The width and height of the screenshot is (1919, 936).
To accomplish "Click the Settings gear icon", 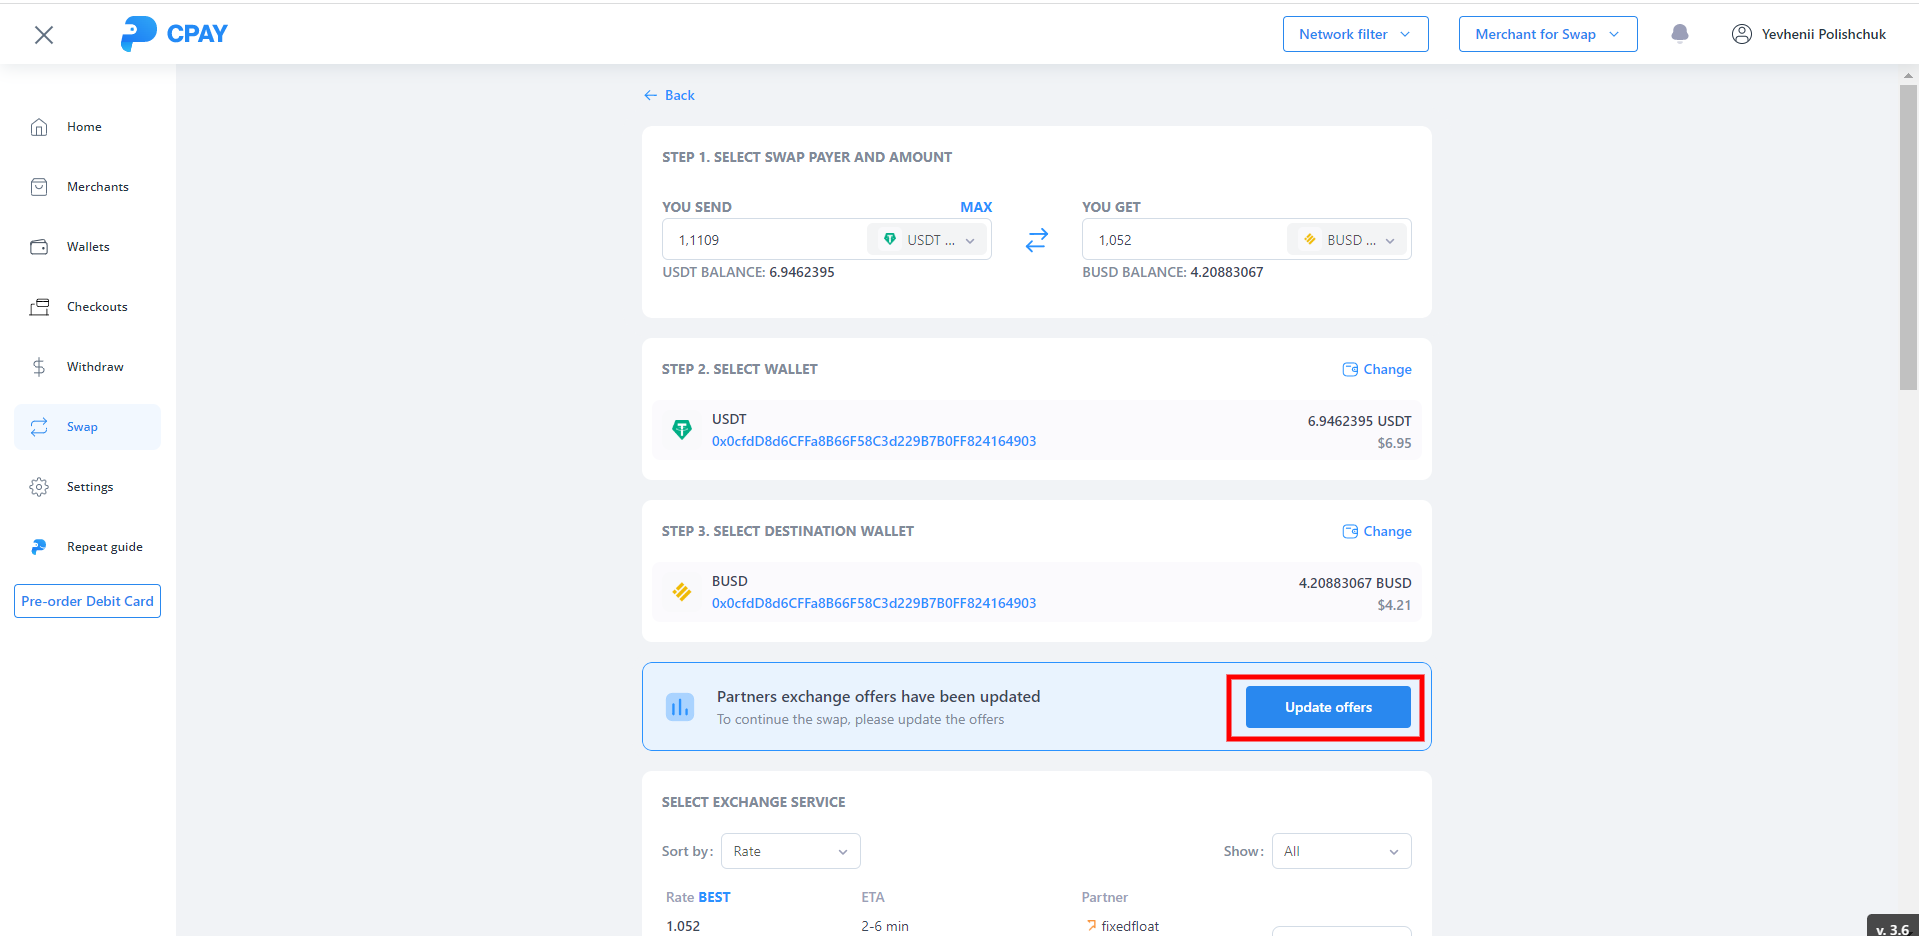I will click(39, 487).
